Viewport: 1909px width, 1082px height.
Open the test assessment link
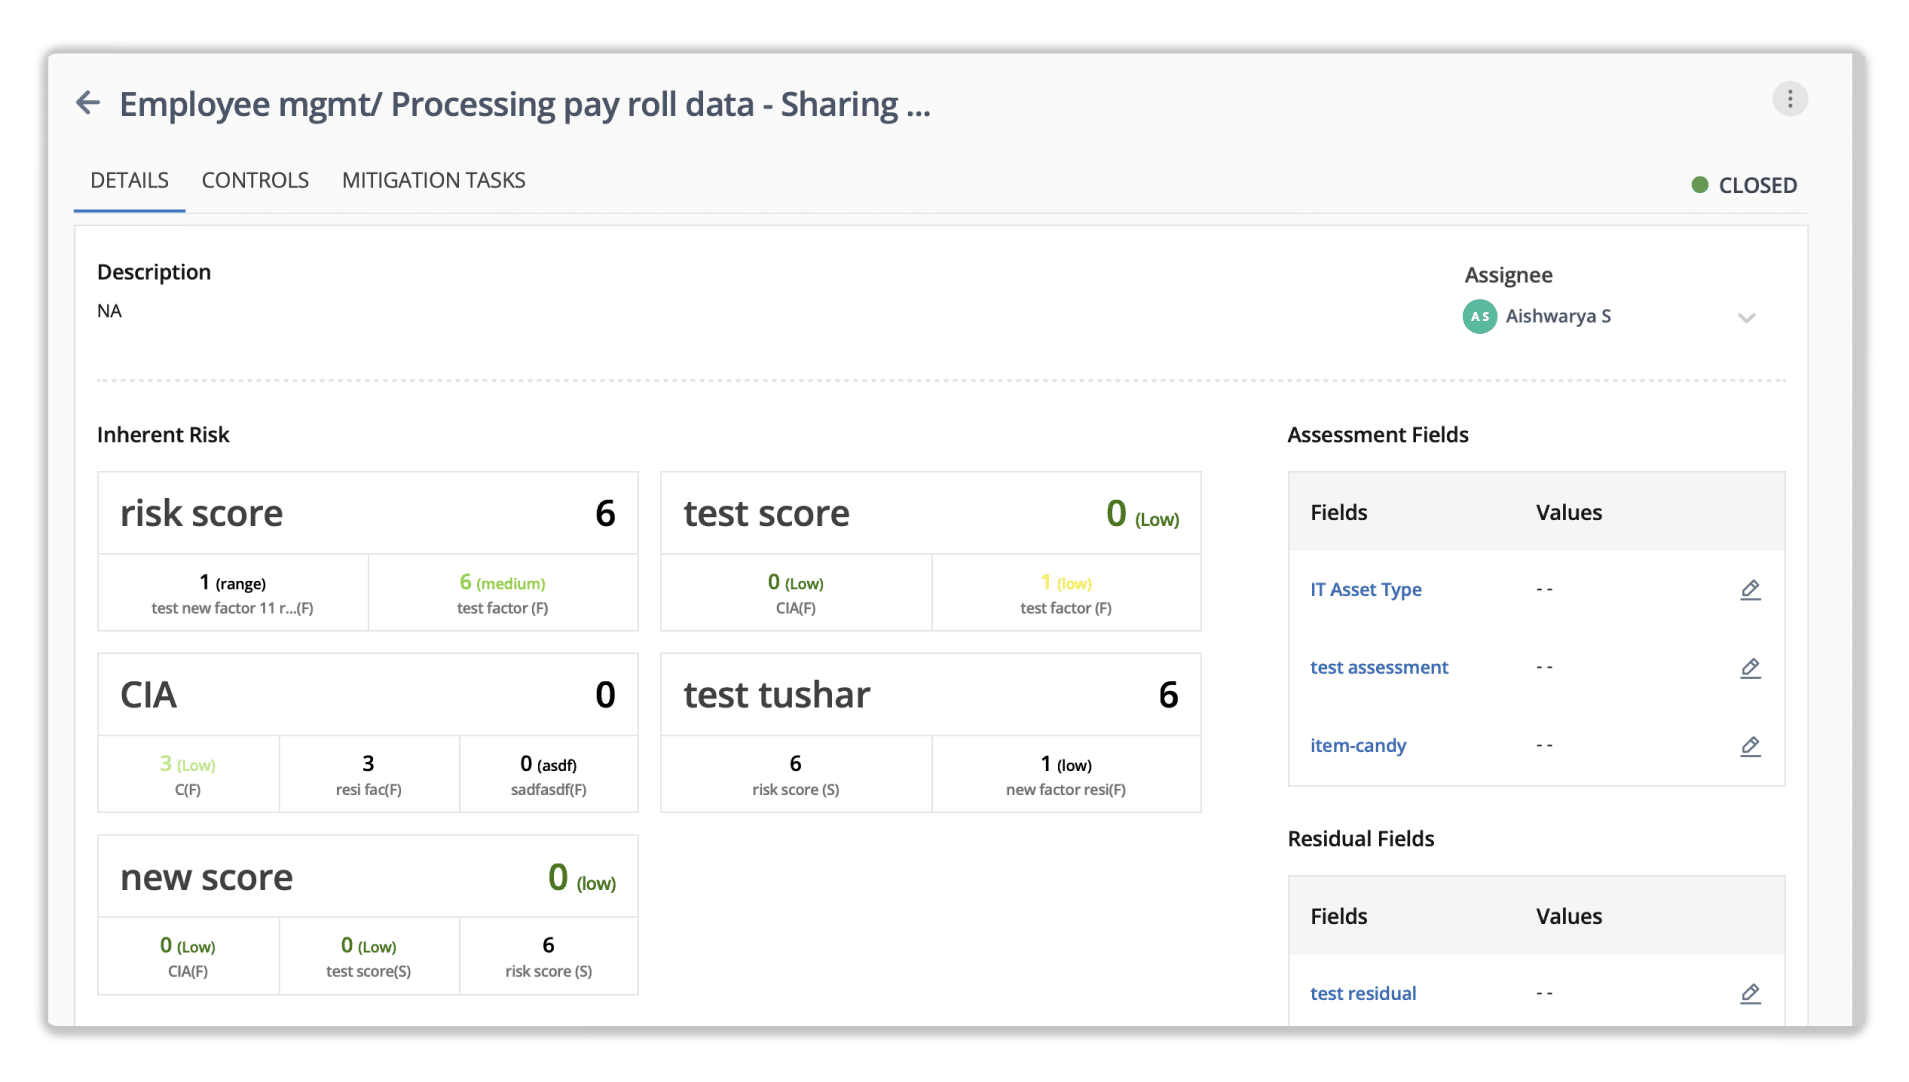(1378, 667)
